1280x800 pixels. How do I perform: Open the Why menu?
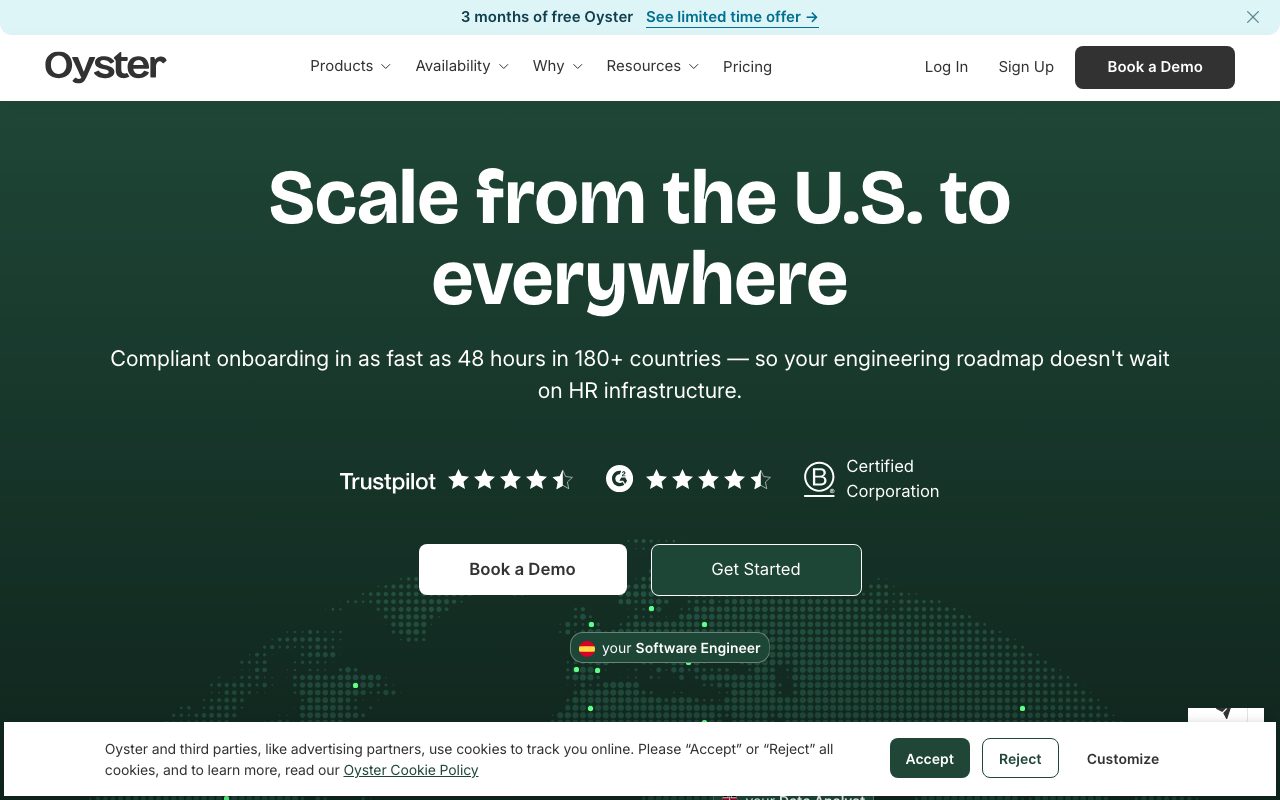(x=558, y=66)
